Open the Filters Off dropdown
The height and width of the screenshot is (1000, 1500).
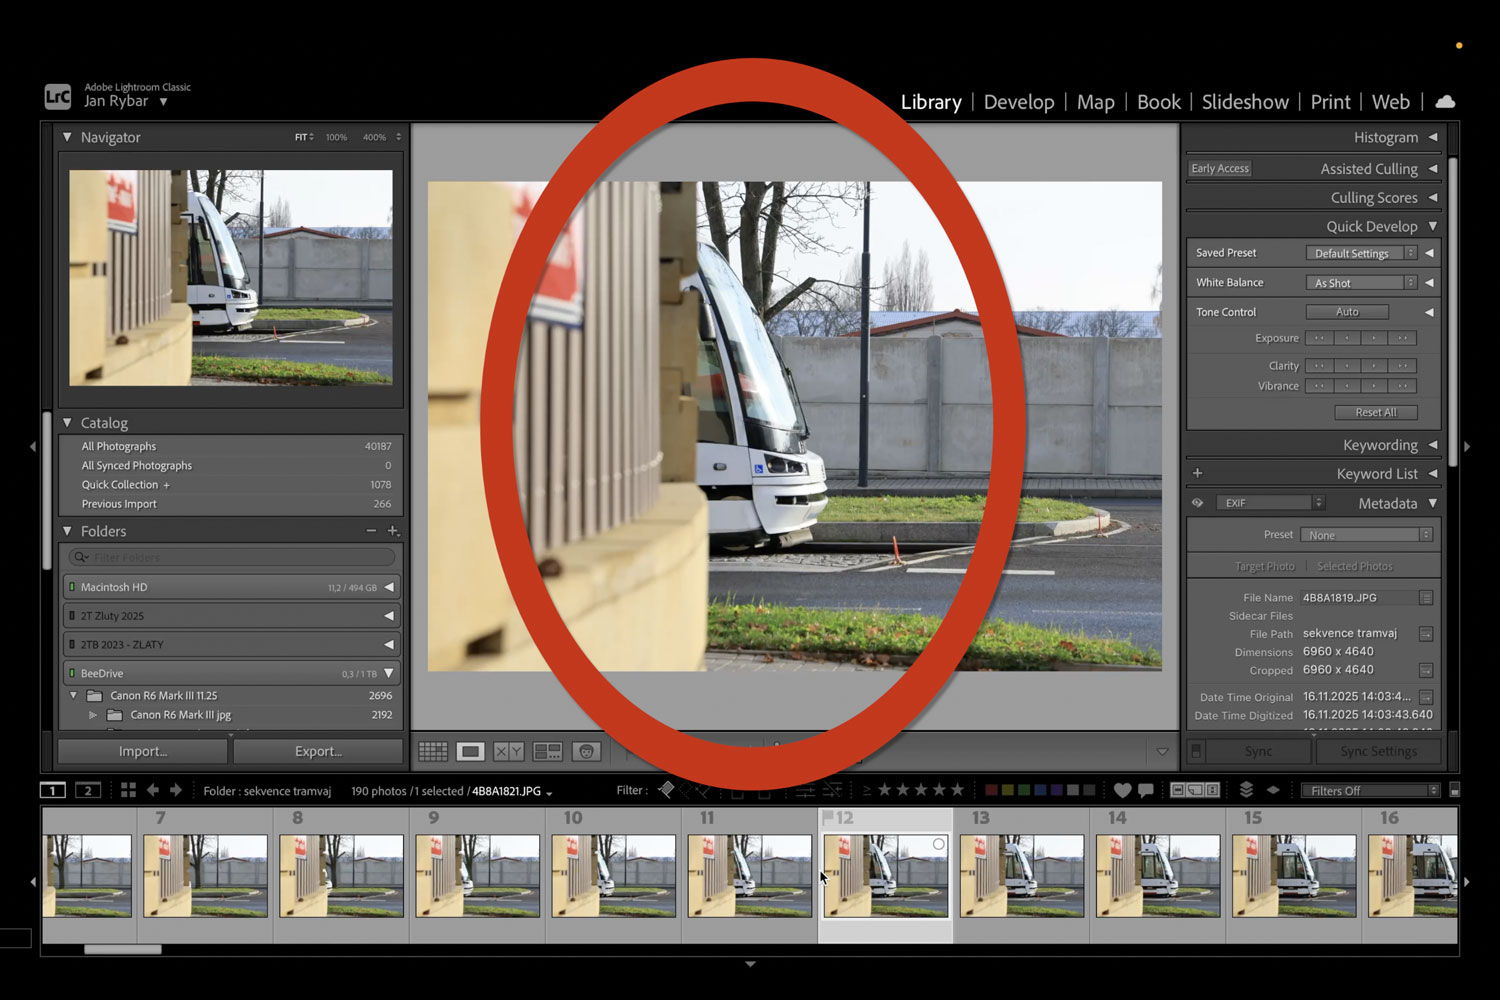(1369, 790)
